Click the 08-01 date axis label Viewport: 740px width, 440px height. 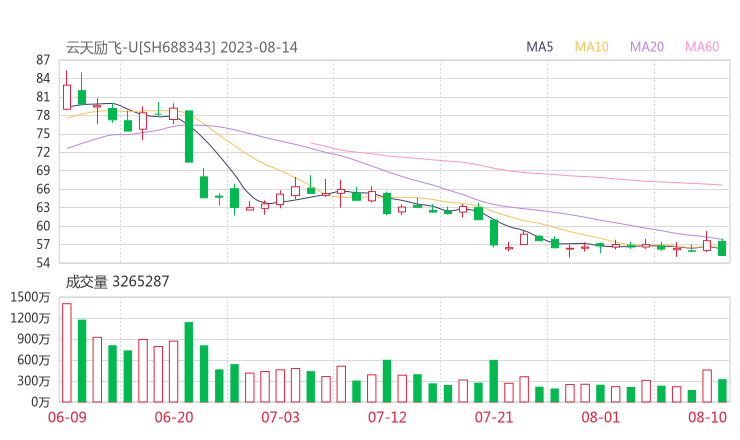click(600, 417)
